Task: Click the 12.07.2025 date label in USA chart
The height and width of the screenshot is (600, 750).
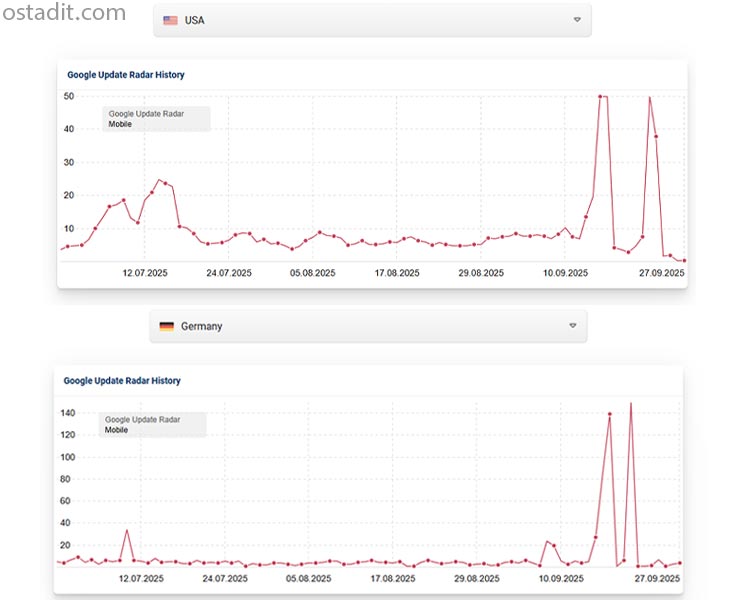Action: pos(145,272)
